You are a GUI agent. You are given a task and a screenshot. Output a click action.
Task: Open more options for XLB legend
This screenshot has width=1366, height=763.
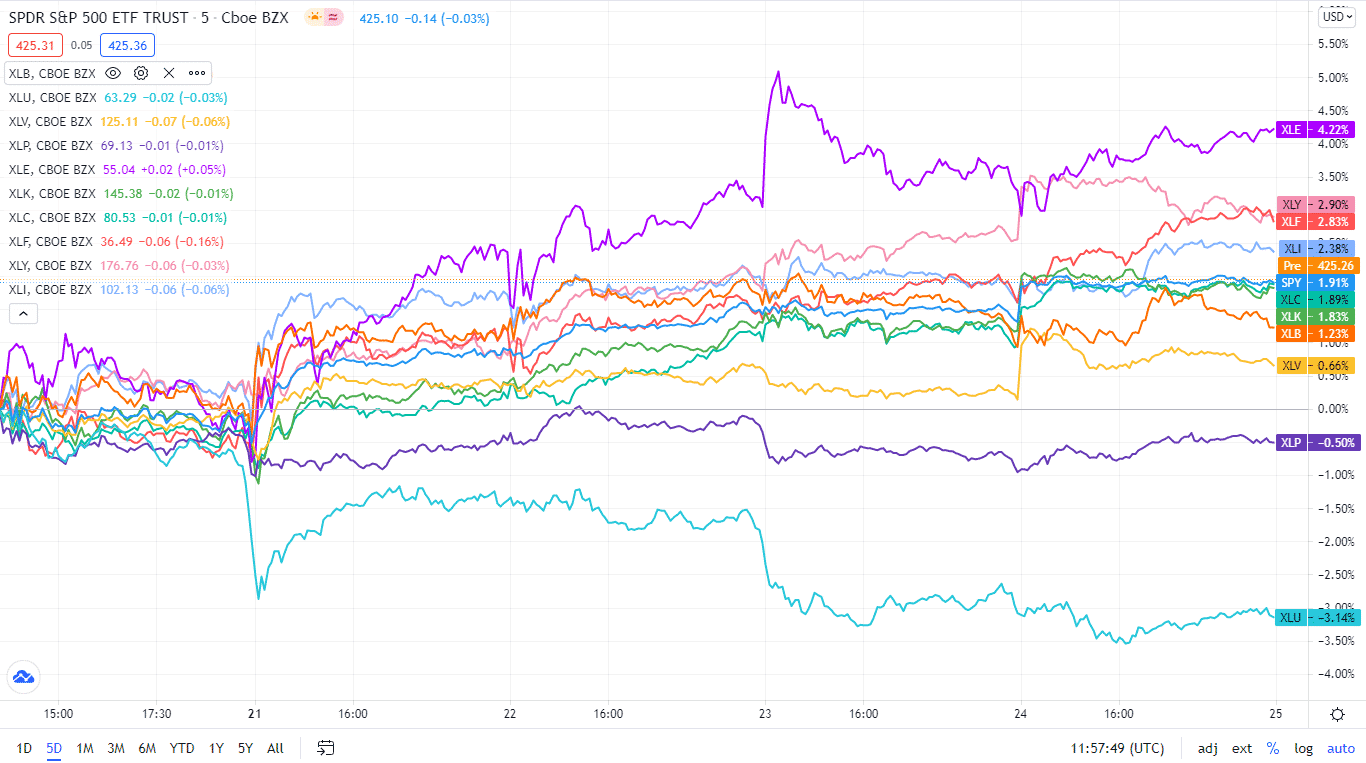point(197,73)
